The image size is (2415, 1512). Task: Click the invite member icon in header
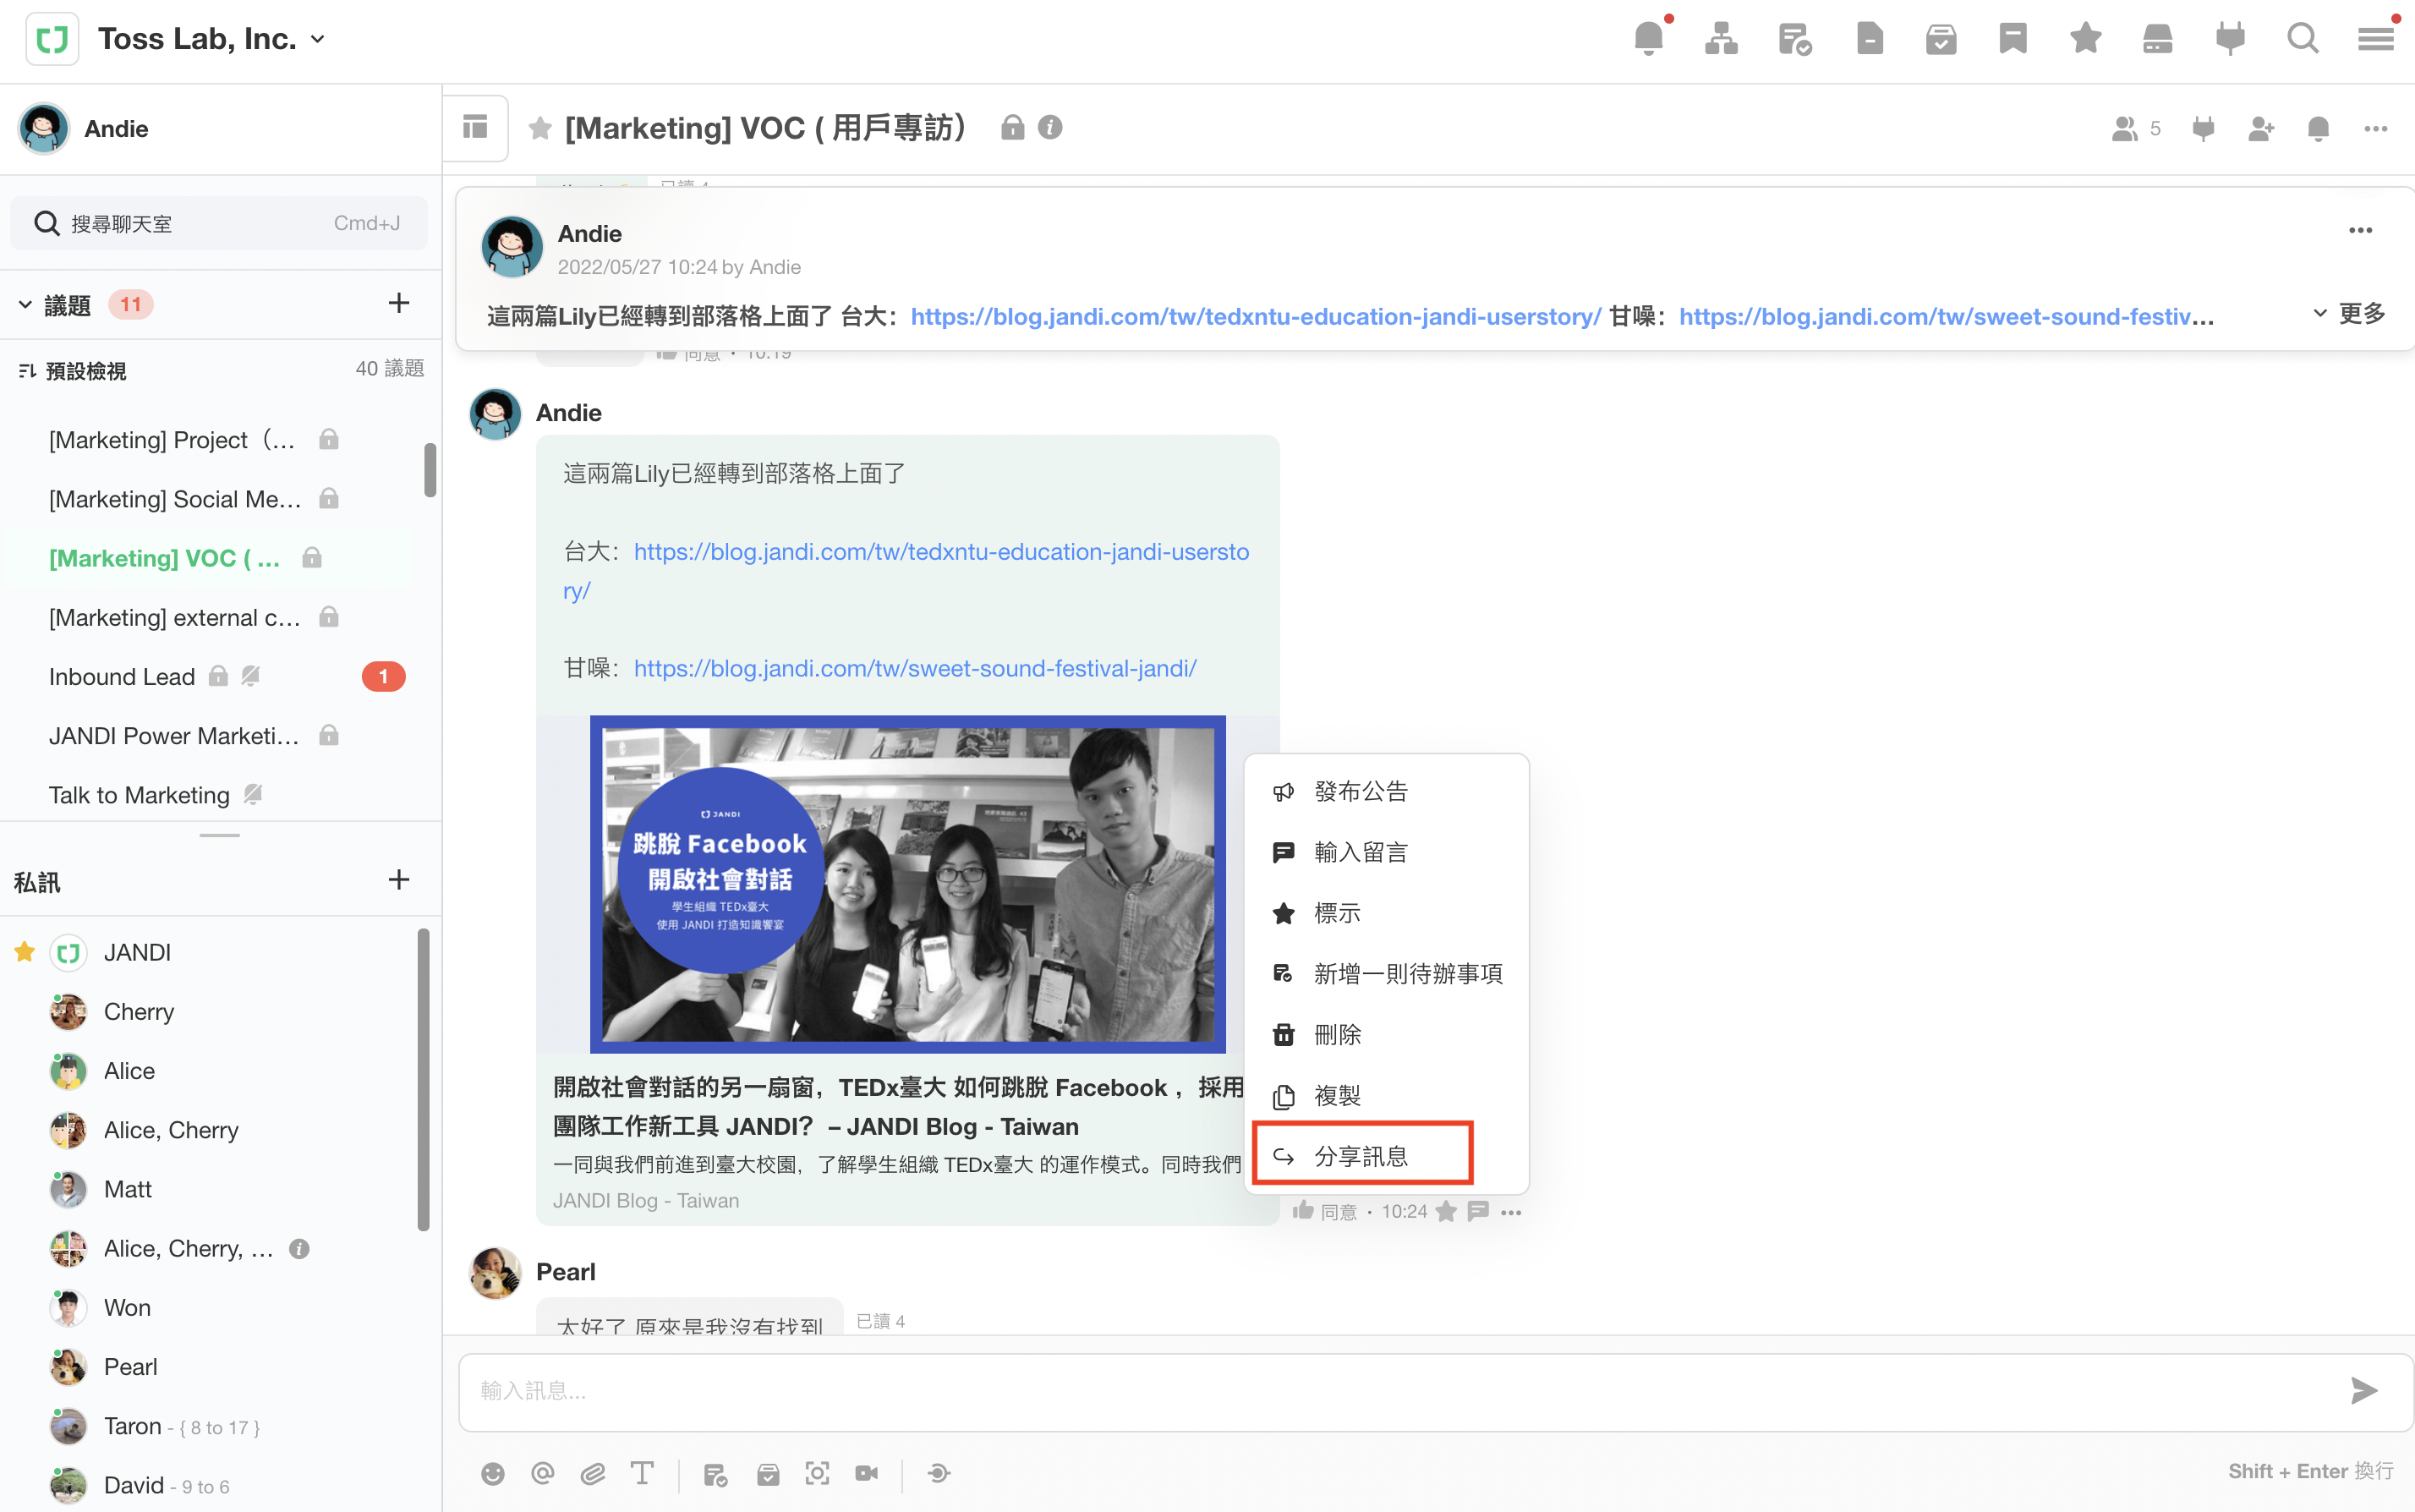(2260, 128)
